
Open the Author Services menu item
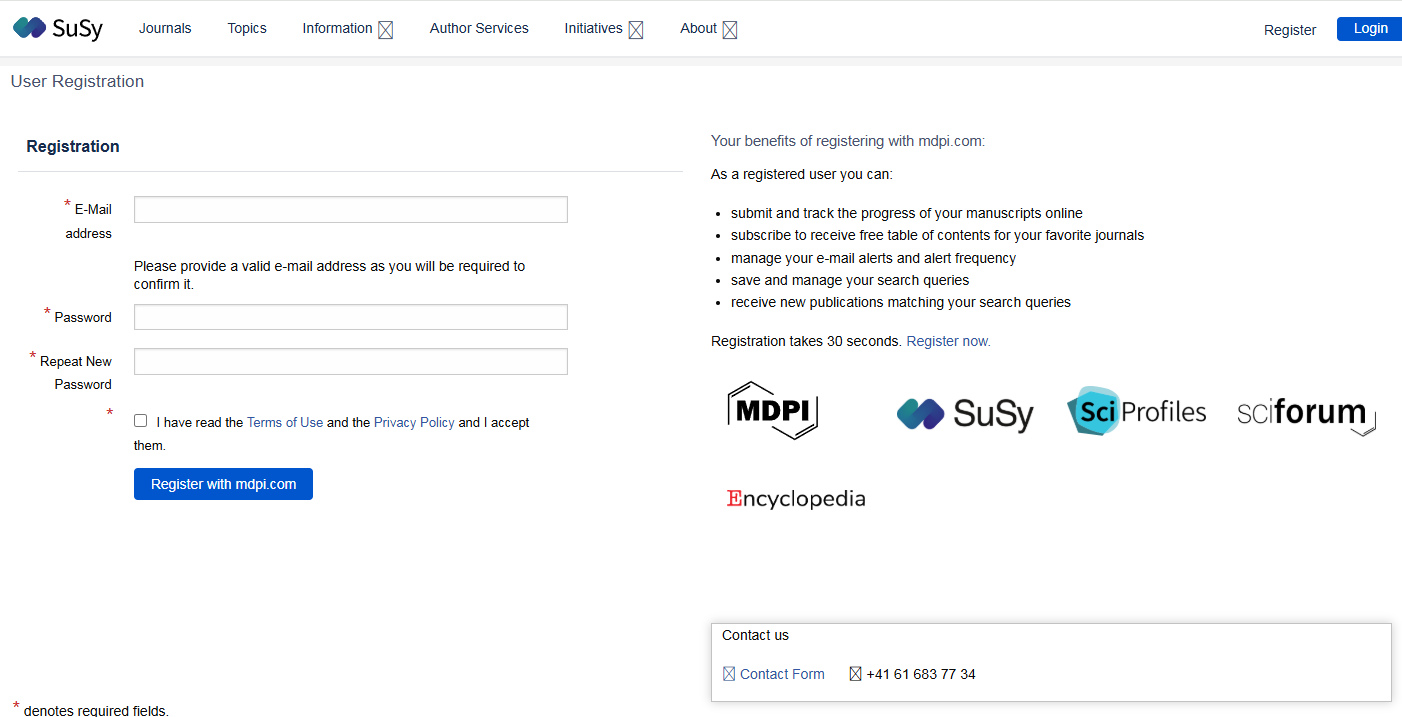click(479, 28)
